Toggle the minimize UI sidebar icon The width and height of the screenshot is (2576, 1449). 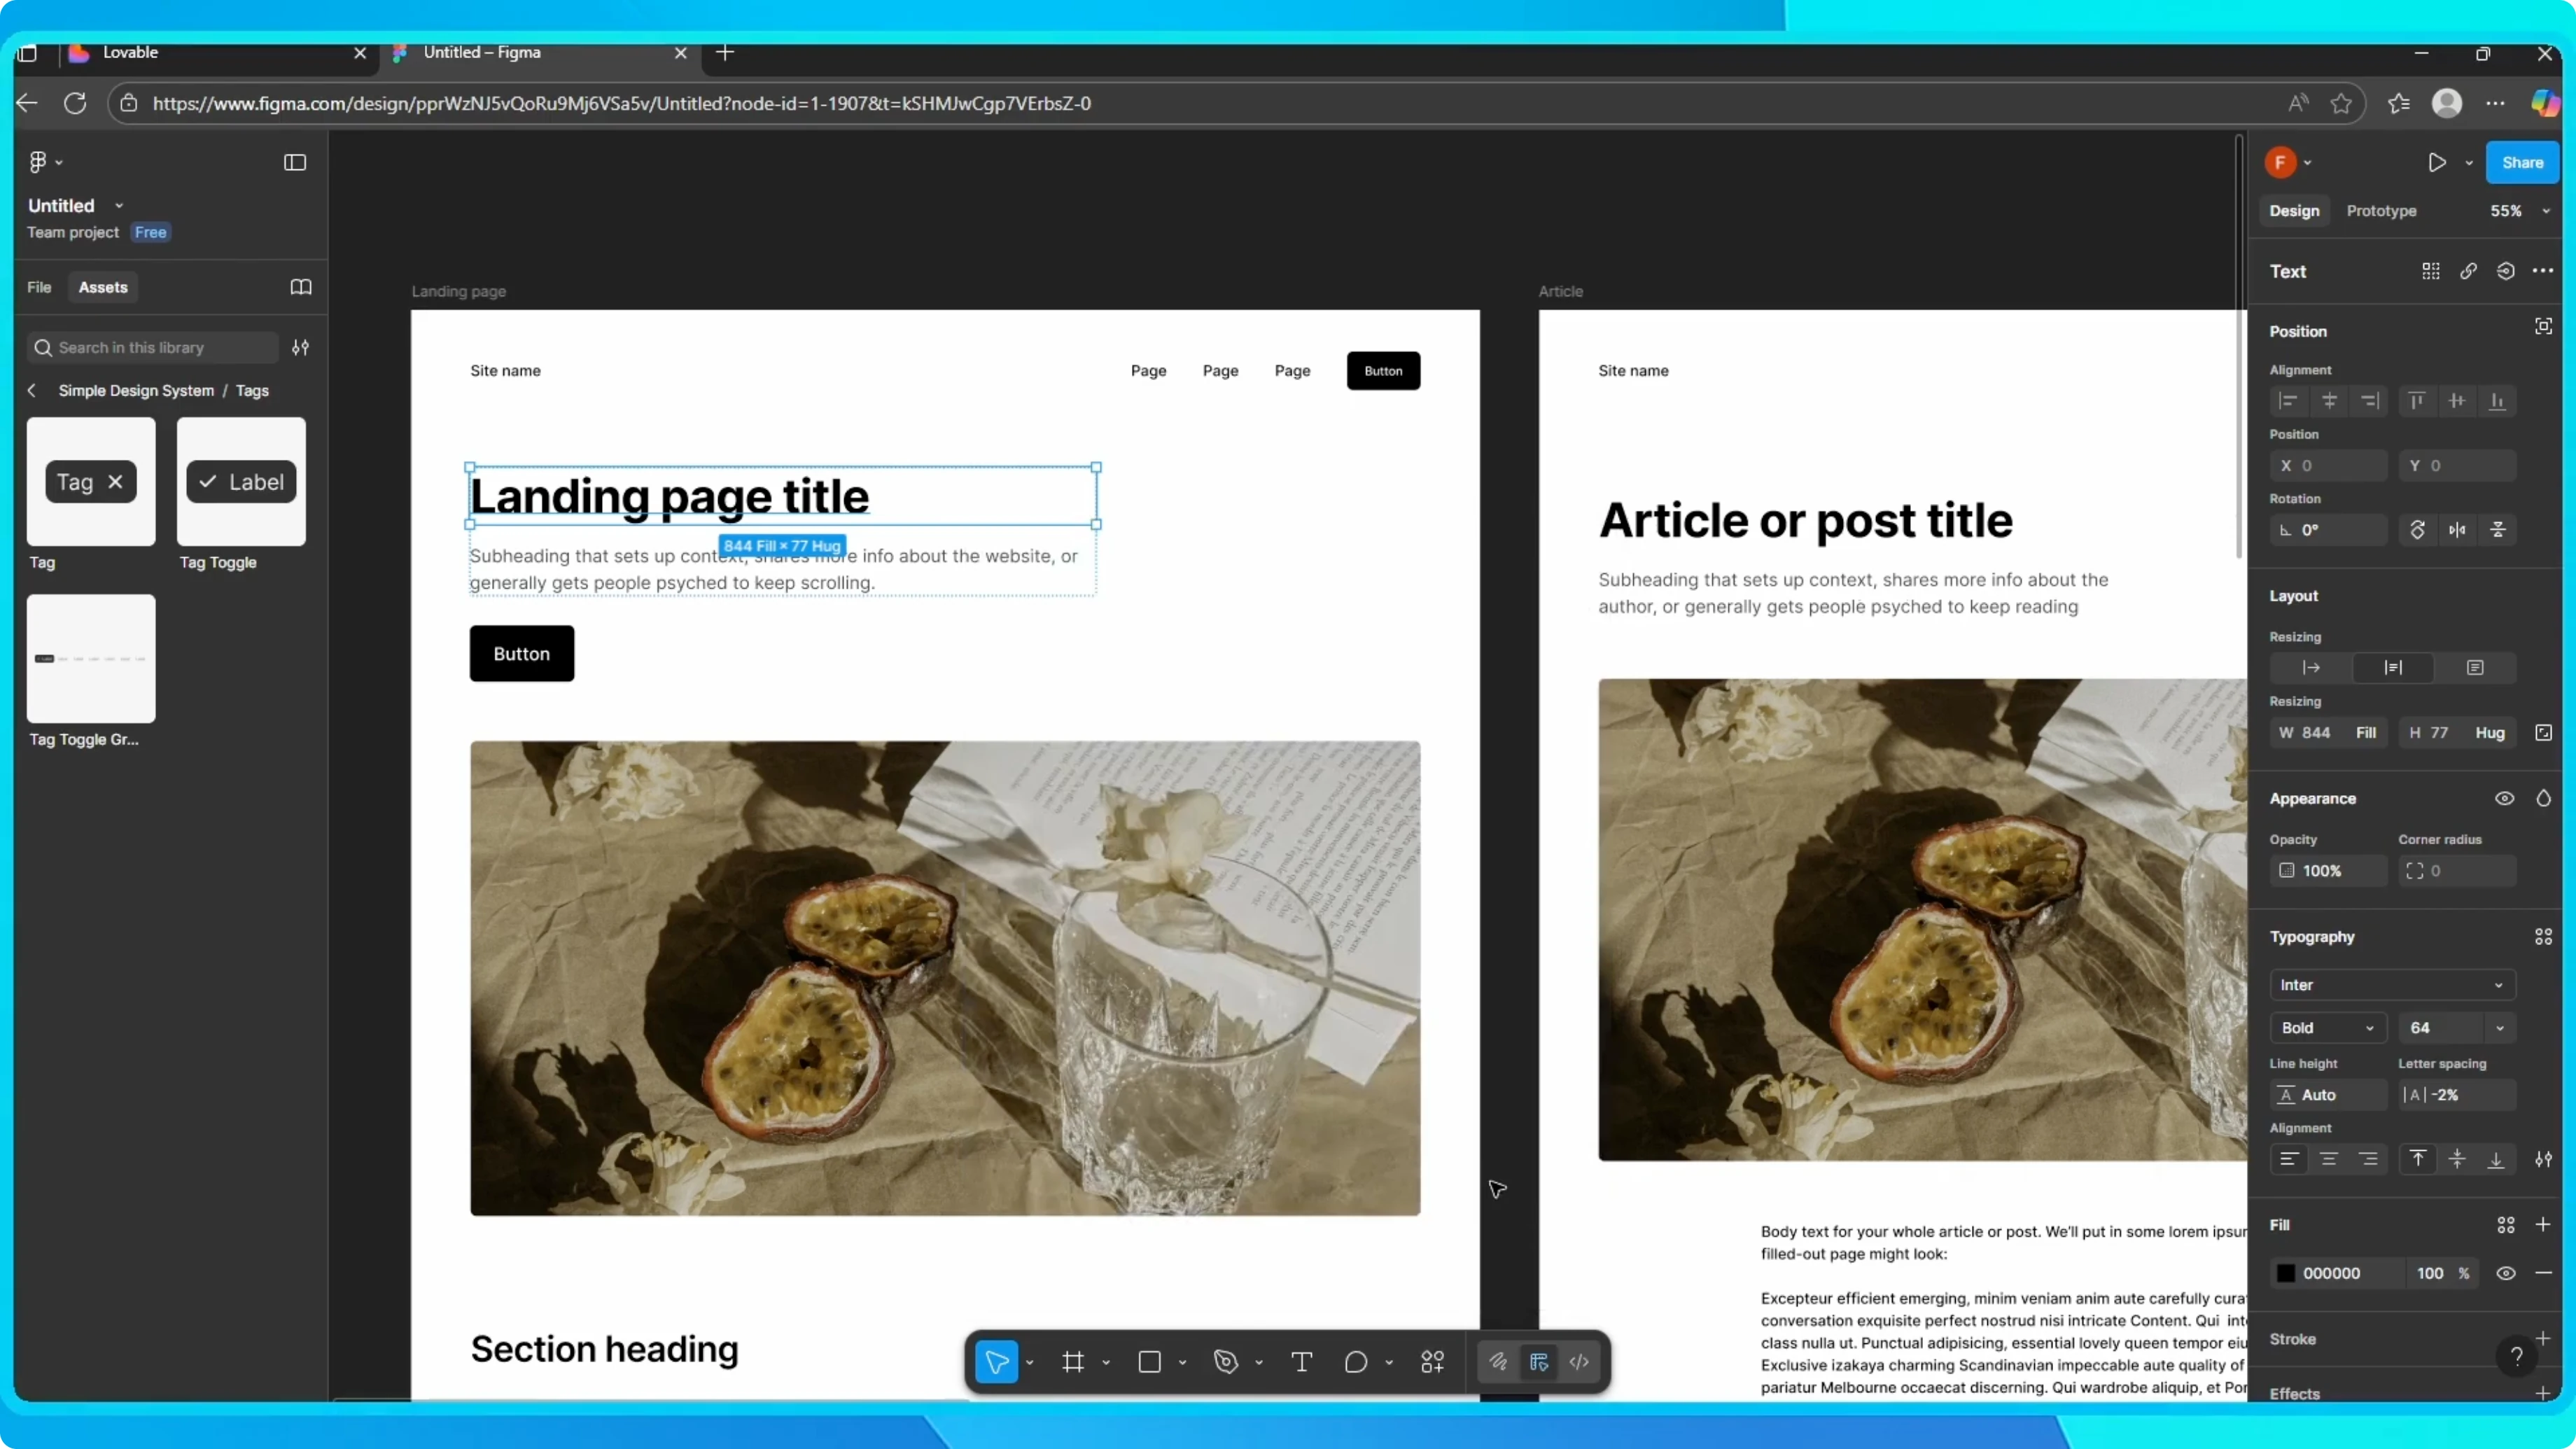(x=295, y=162)
